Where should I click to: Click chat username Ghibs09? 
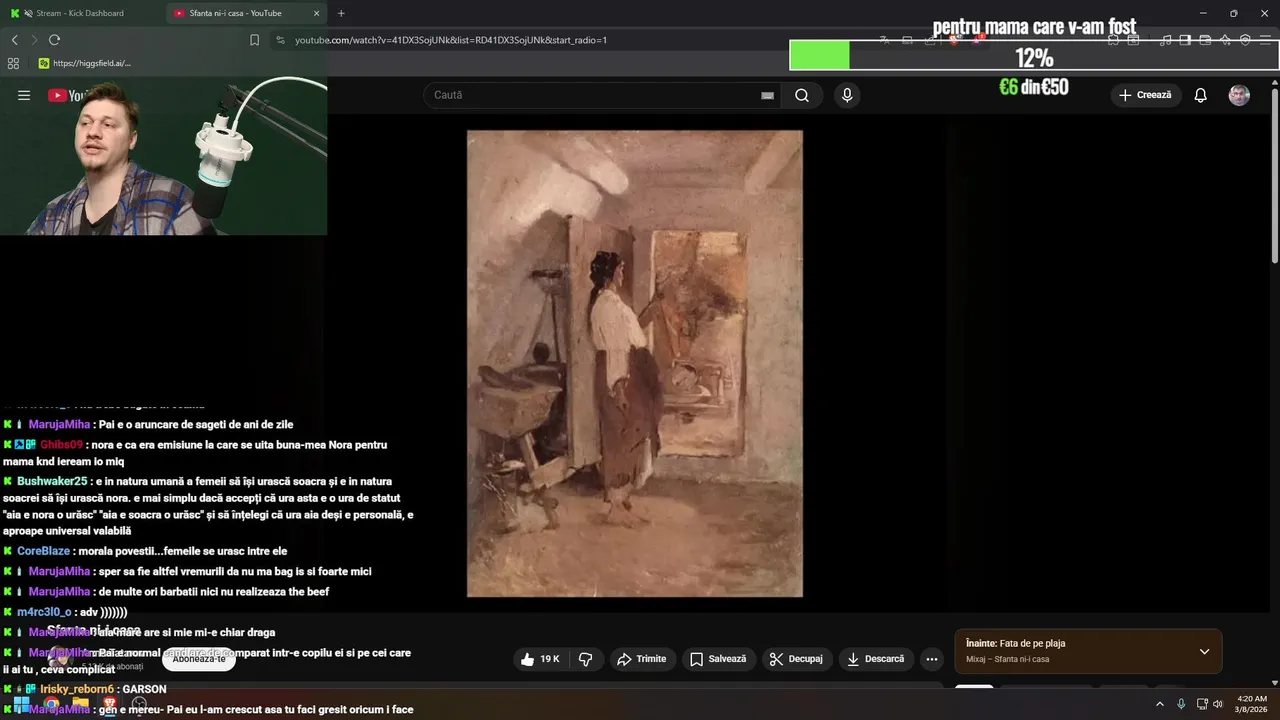pyautogui.click(x=61, y=445)
